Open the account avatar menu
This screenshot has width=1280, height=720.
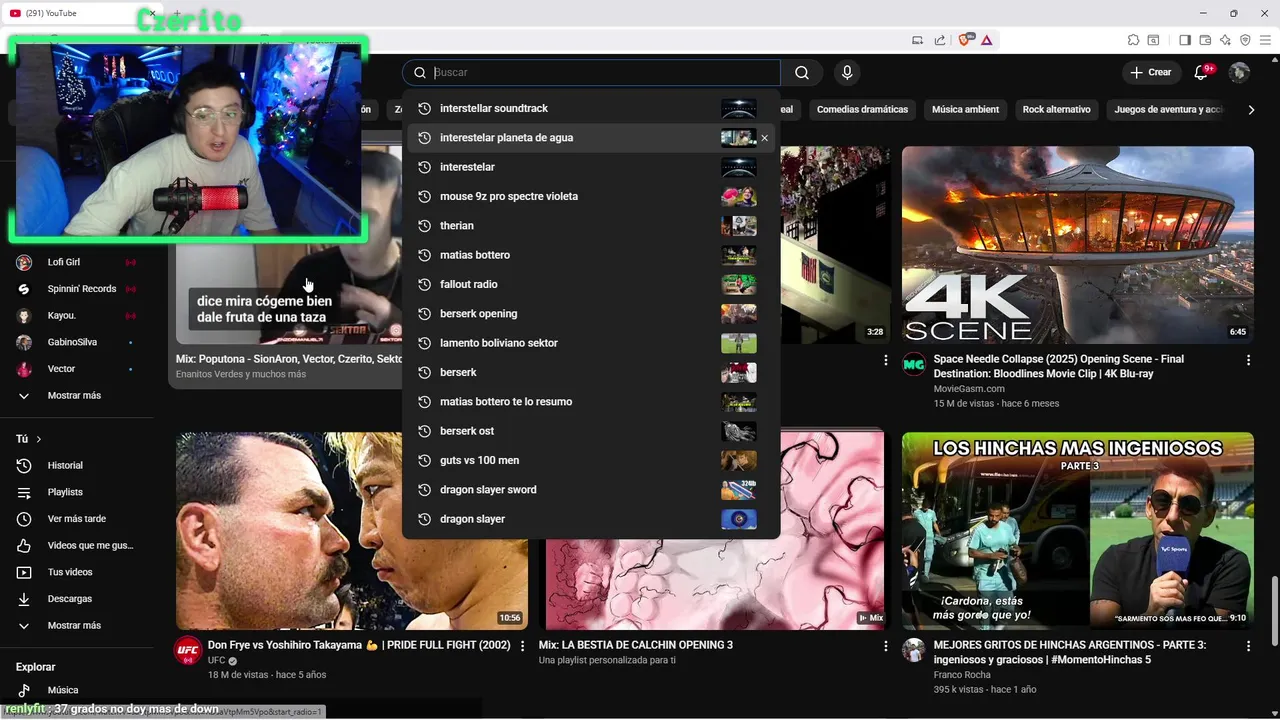click(x=1239, y=72)
